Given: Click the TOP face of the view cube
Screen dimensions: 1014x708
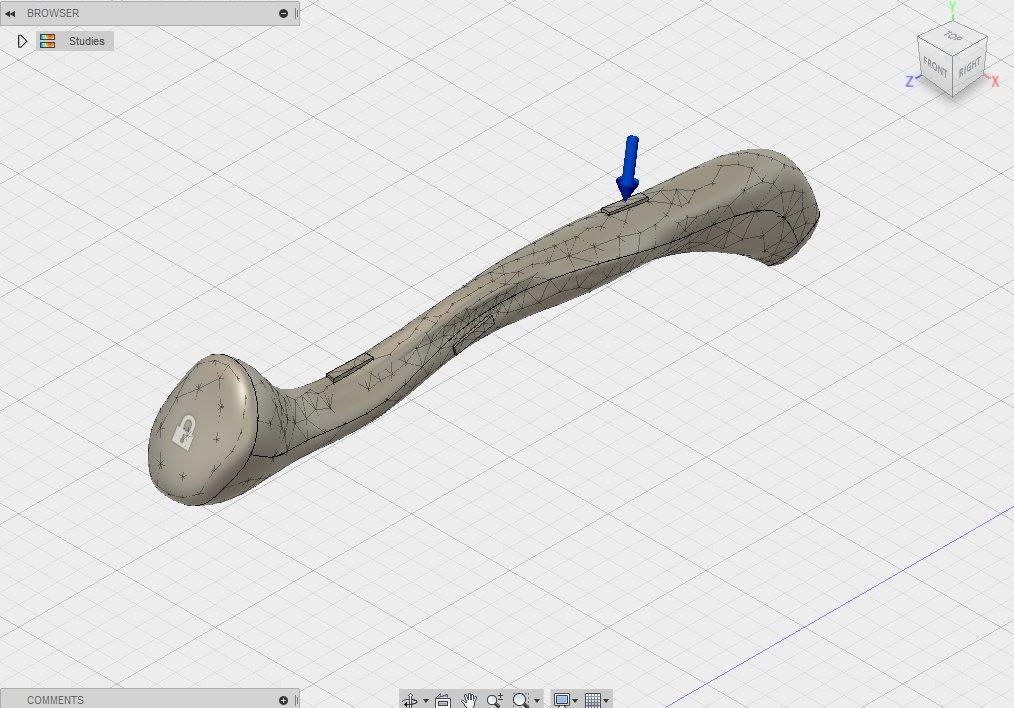Looking at the screenshot, I should (953, 36).
